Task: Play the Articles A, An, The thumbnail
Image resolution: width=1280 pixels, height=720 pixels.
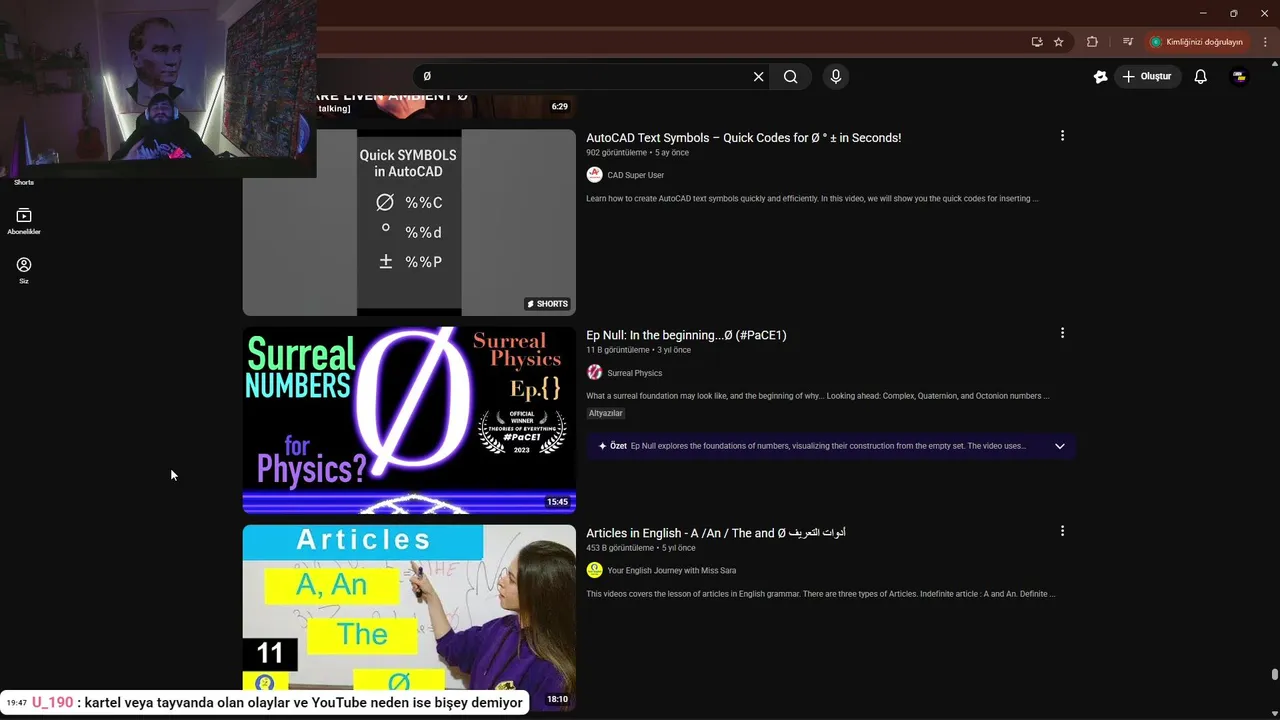Action: click(409, 618)
